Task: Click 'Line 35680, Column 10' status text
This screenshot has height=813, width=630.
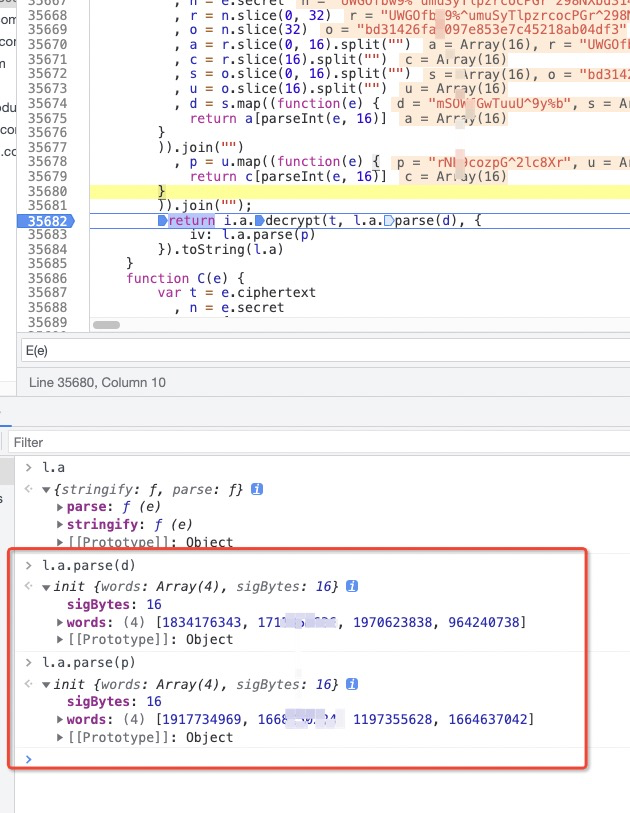Action: (97, 383)
